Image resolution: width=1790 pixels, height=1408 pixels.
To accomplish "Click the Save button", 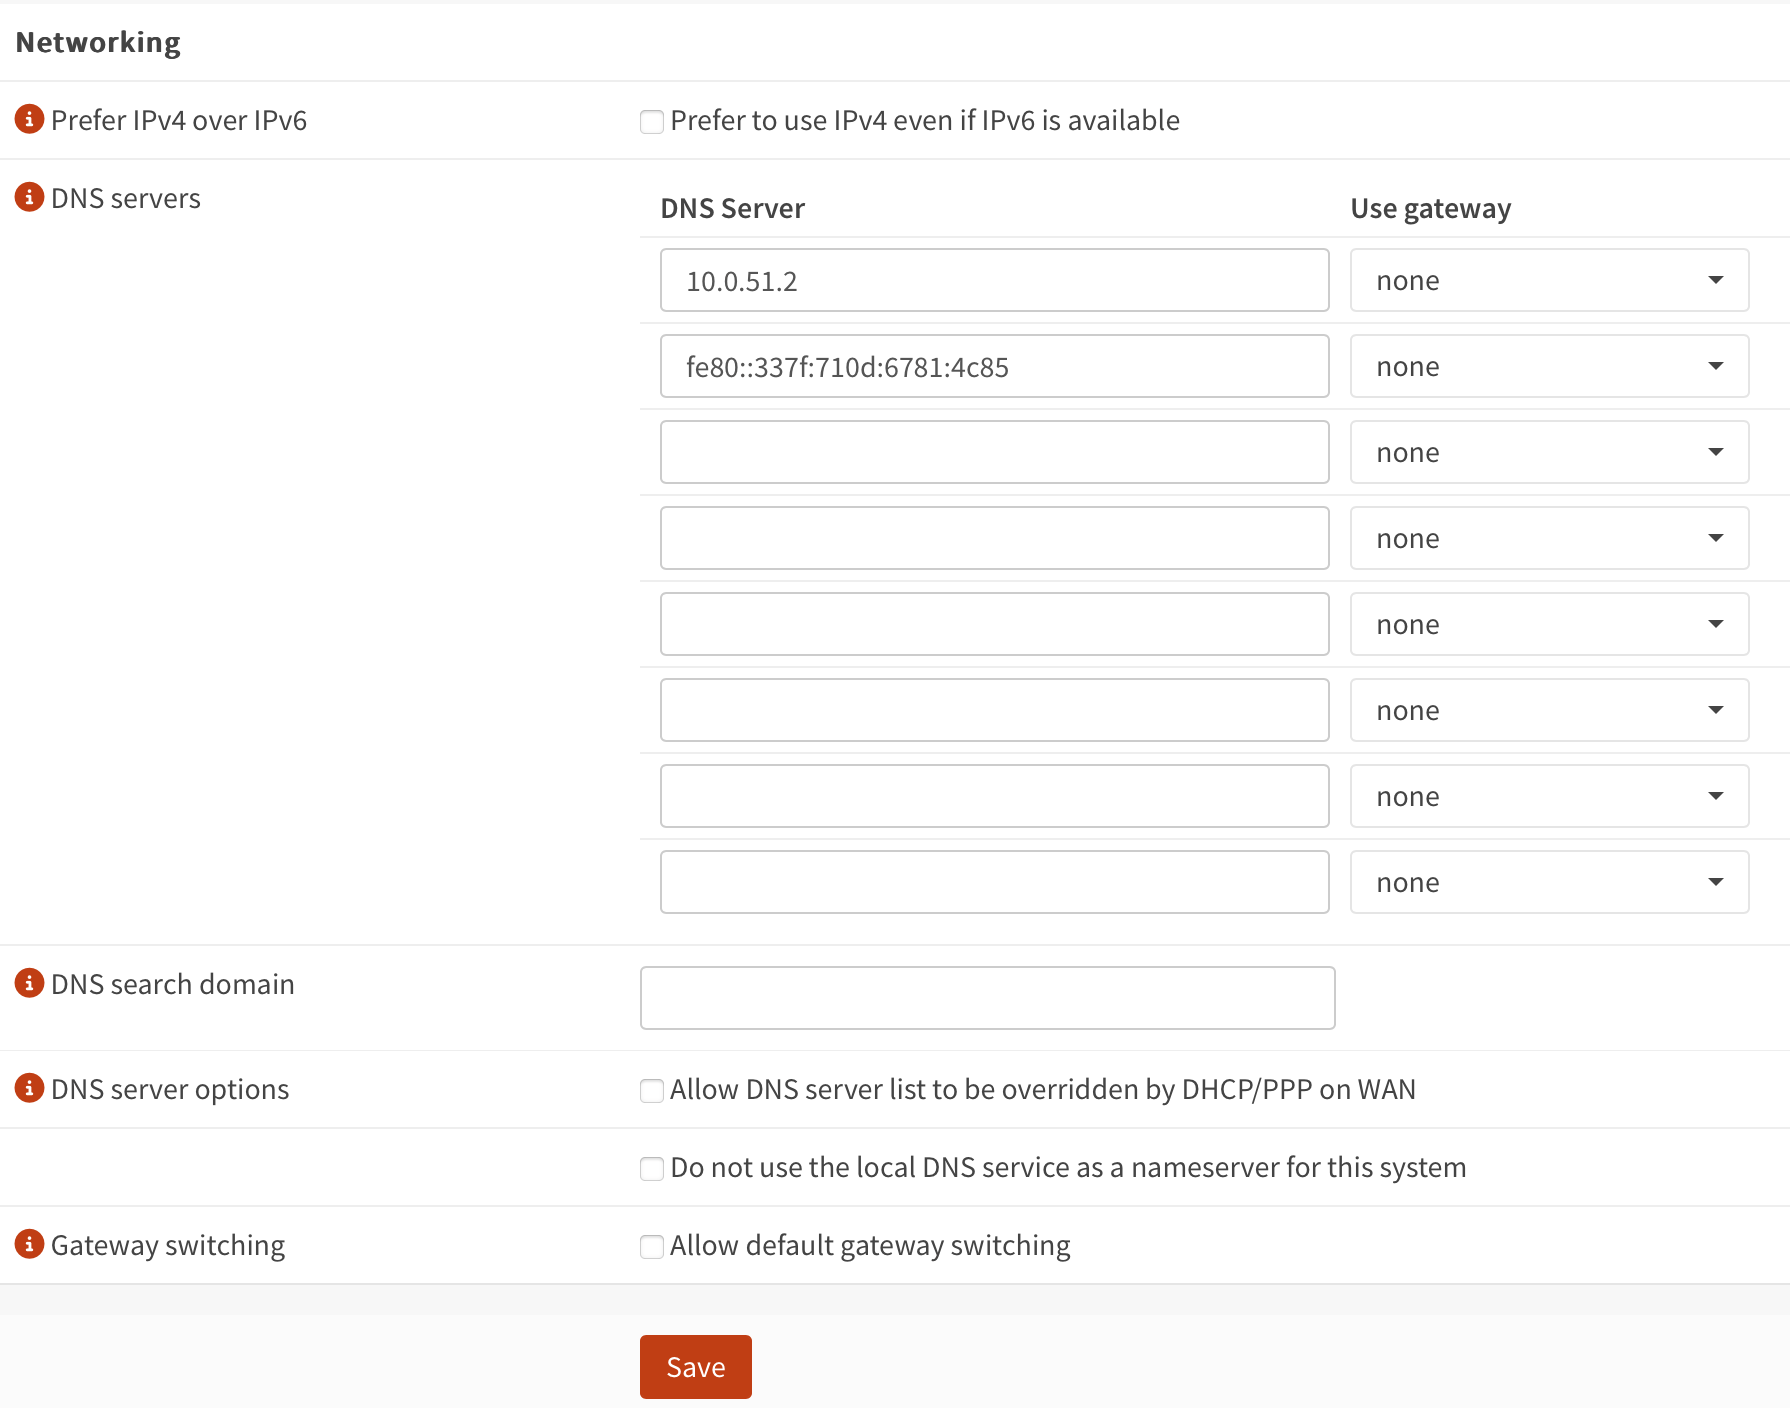I will (695, 1366).
